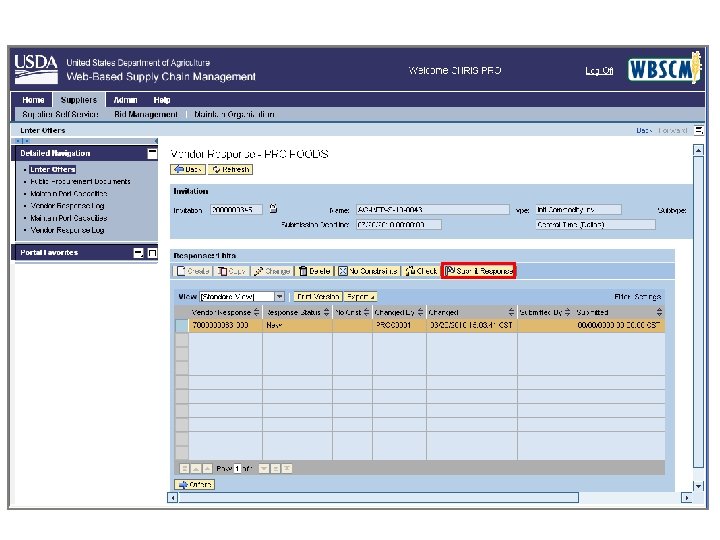The image size is (720, 540).
Task: Open the Home tab
Action: (x=33, y=100)
